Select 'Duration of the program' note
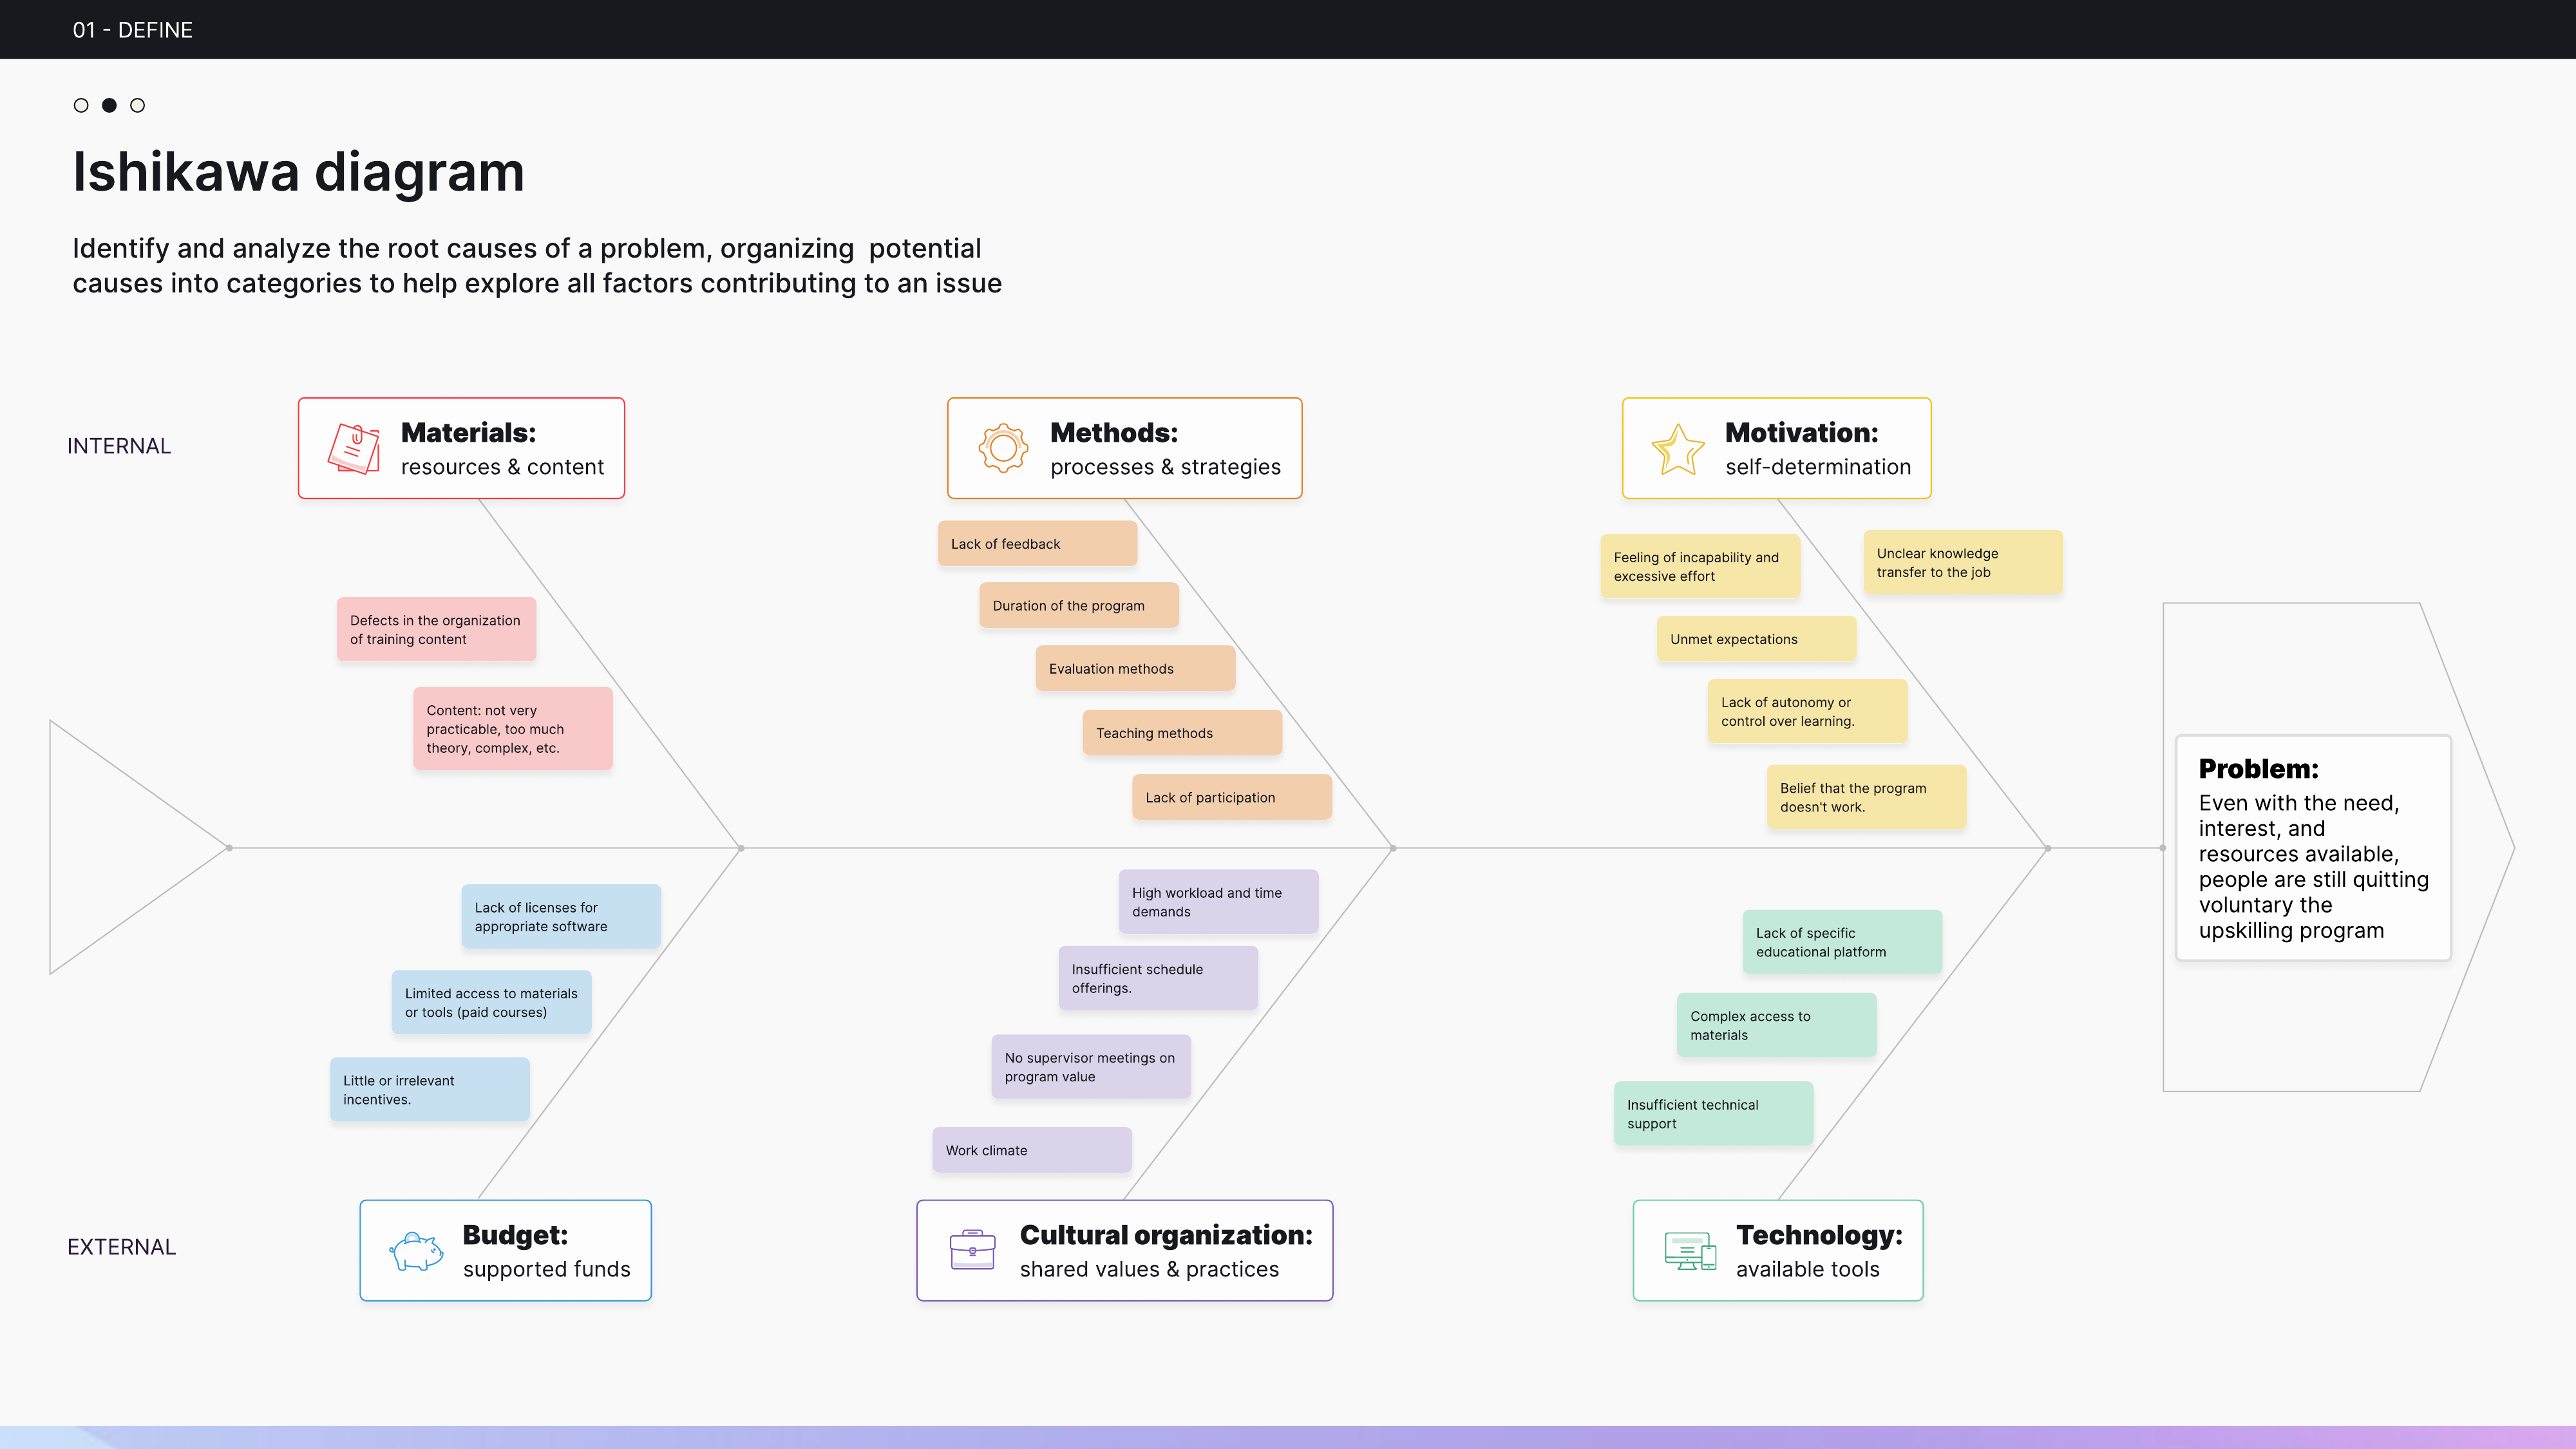Viewport: 2576px width, 1449px height. (x=1079, y=605)
